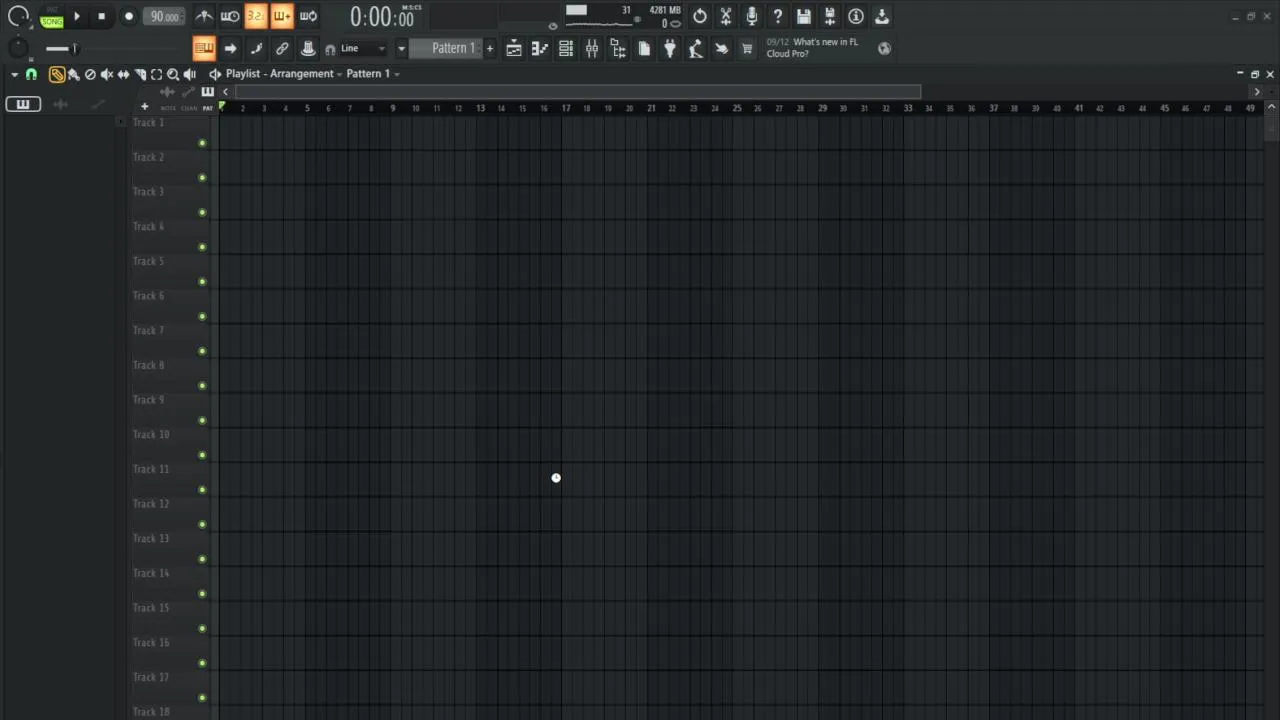Click the 90.000 tempo field
1280x720 pixels.
165,17
